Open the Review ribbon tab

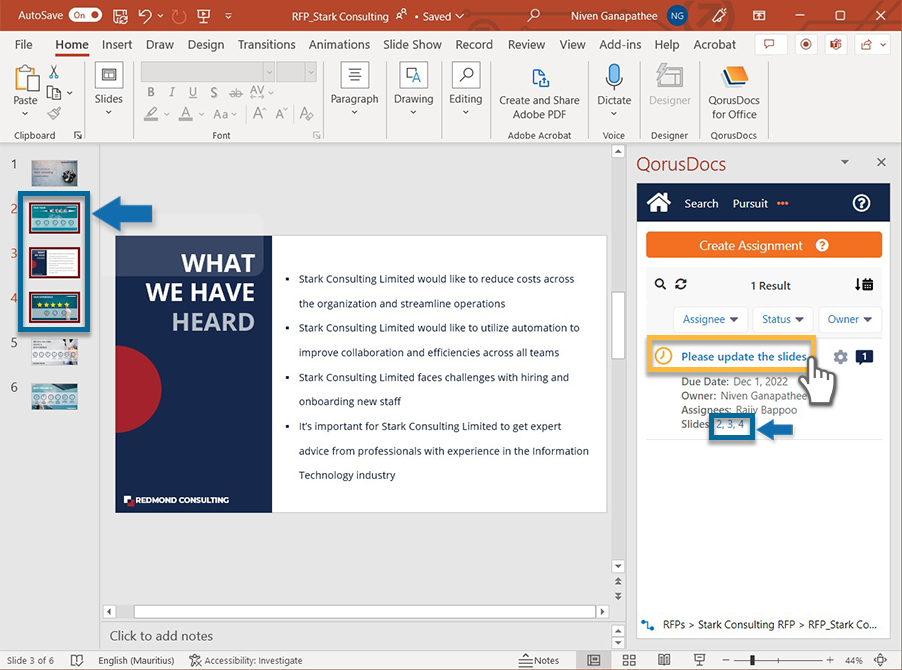[526, 44]
